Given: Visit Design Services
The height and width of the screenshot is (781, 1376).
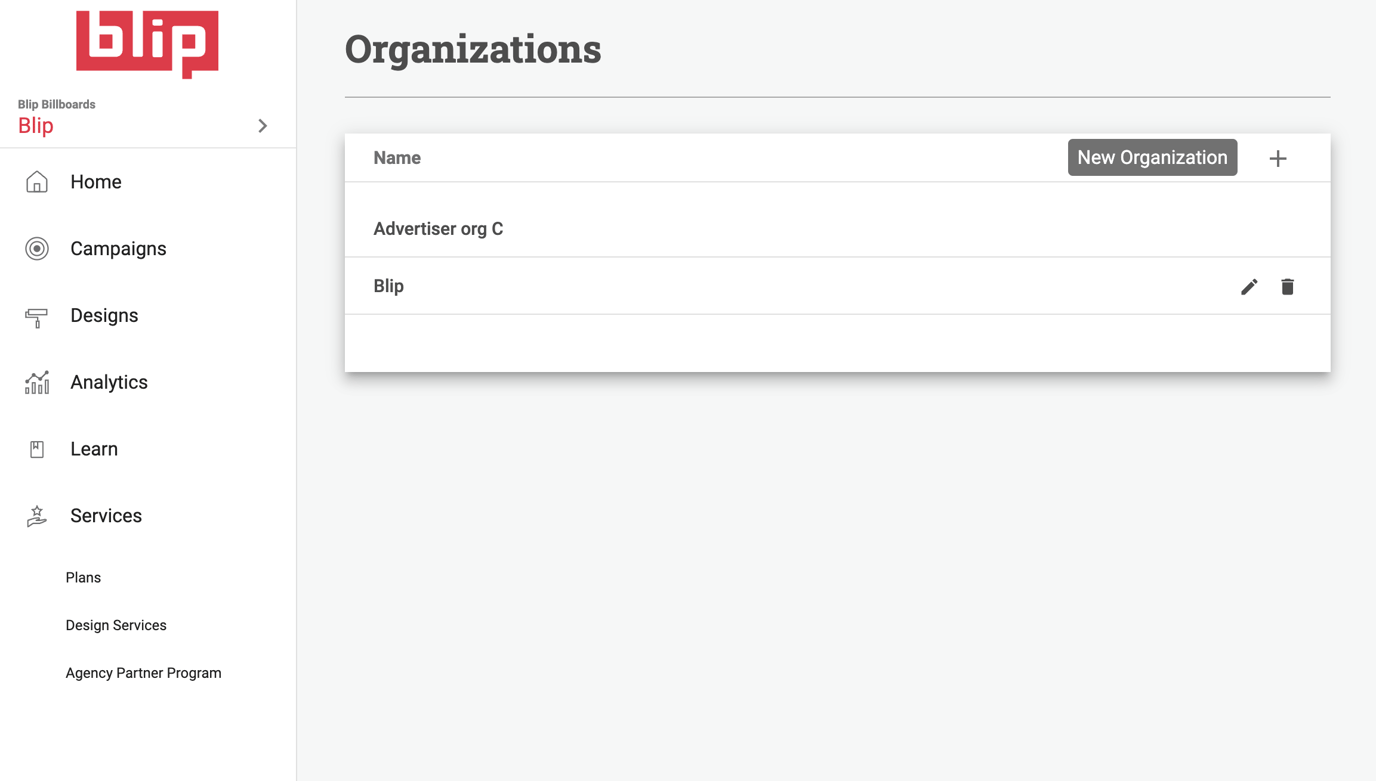Looking at the screenshot, I should point(116,625).
